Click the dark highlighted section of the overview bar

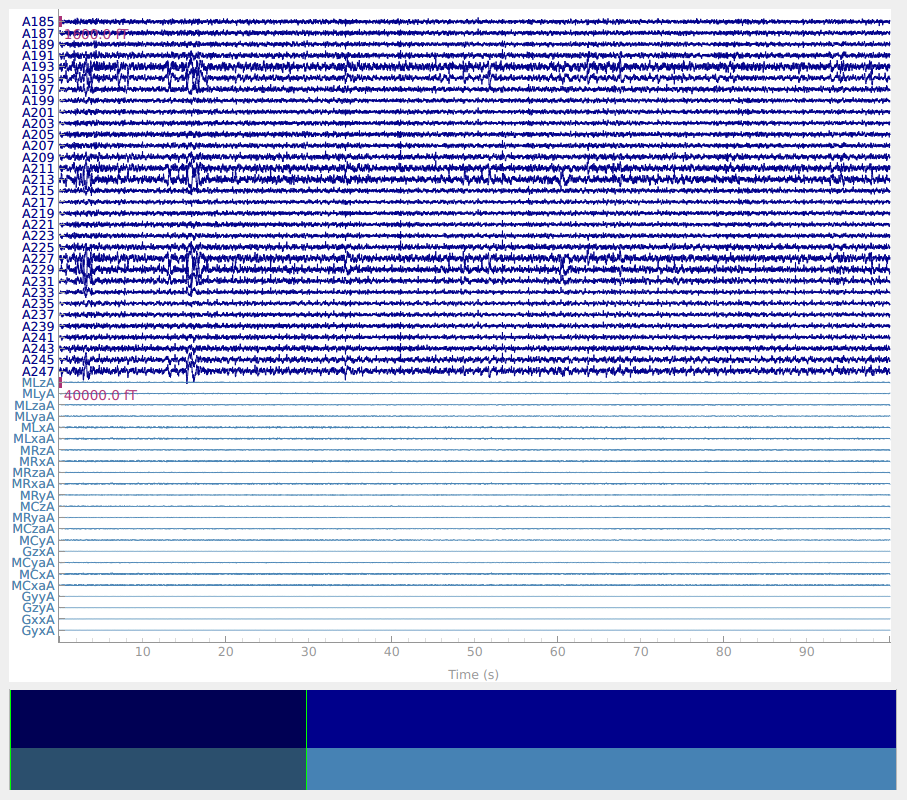pyautogui.click(x=158, y=720)
